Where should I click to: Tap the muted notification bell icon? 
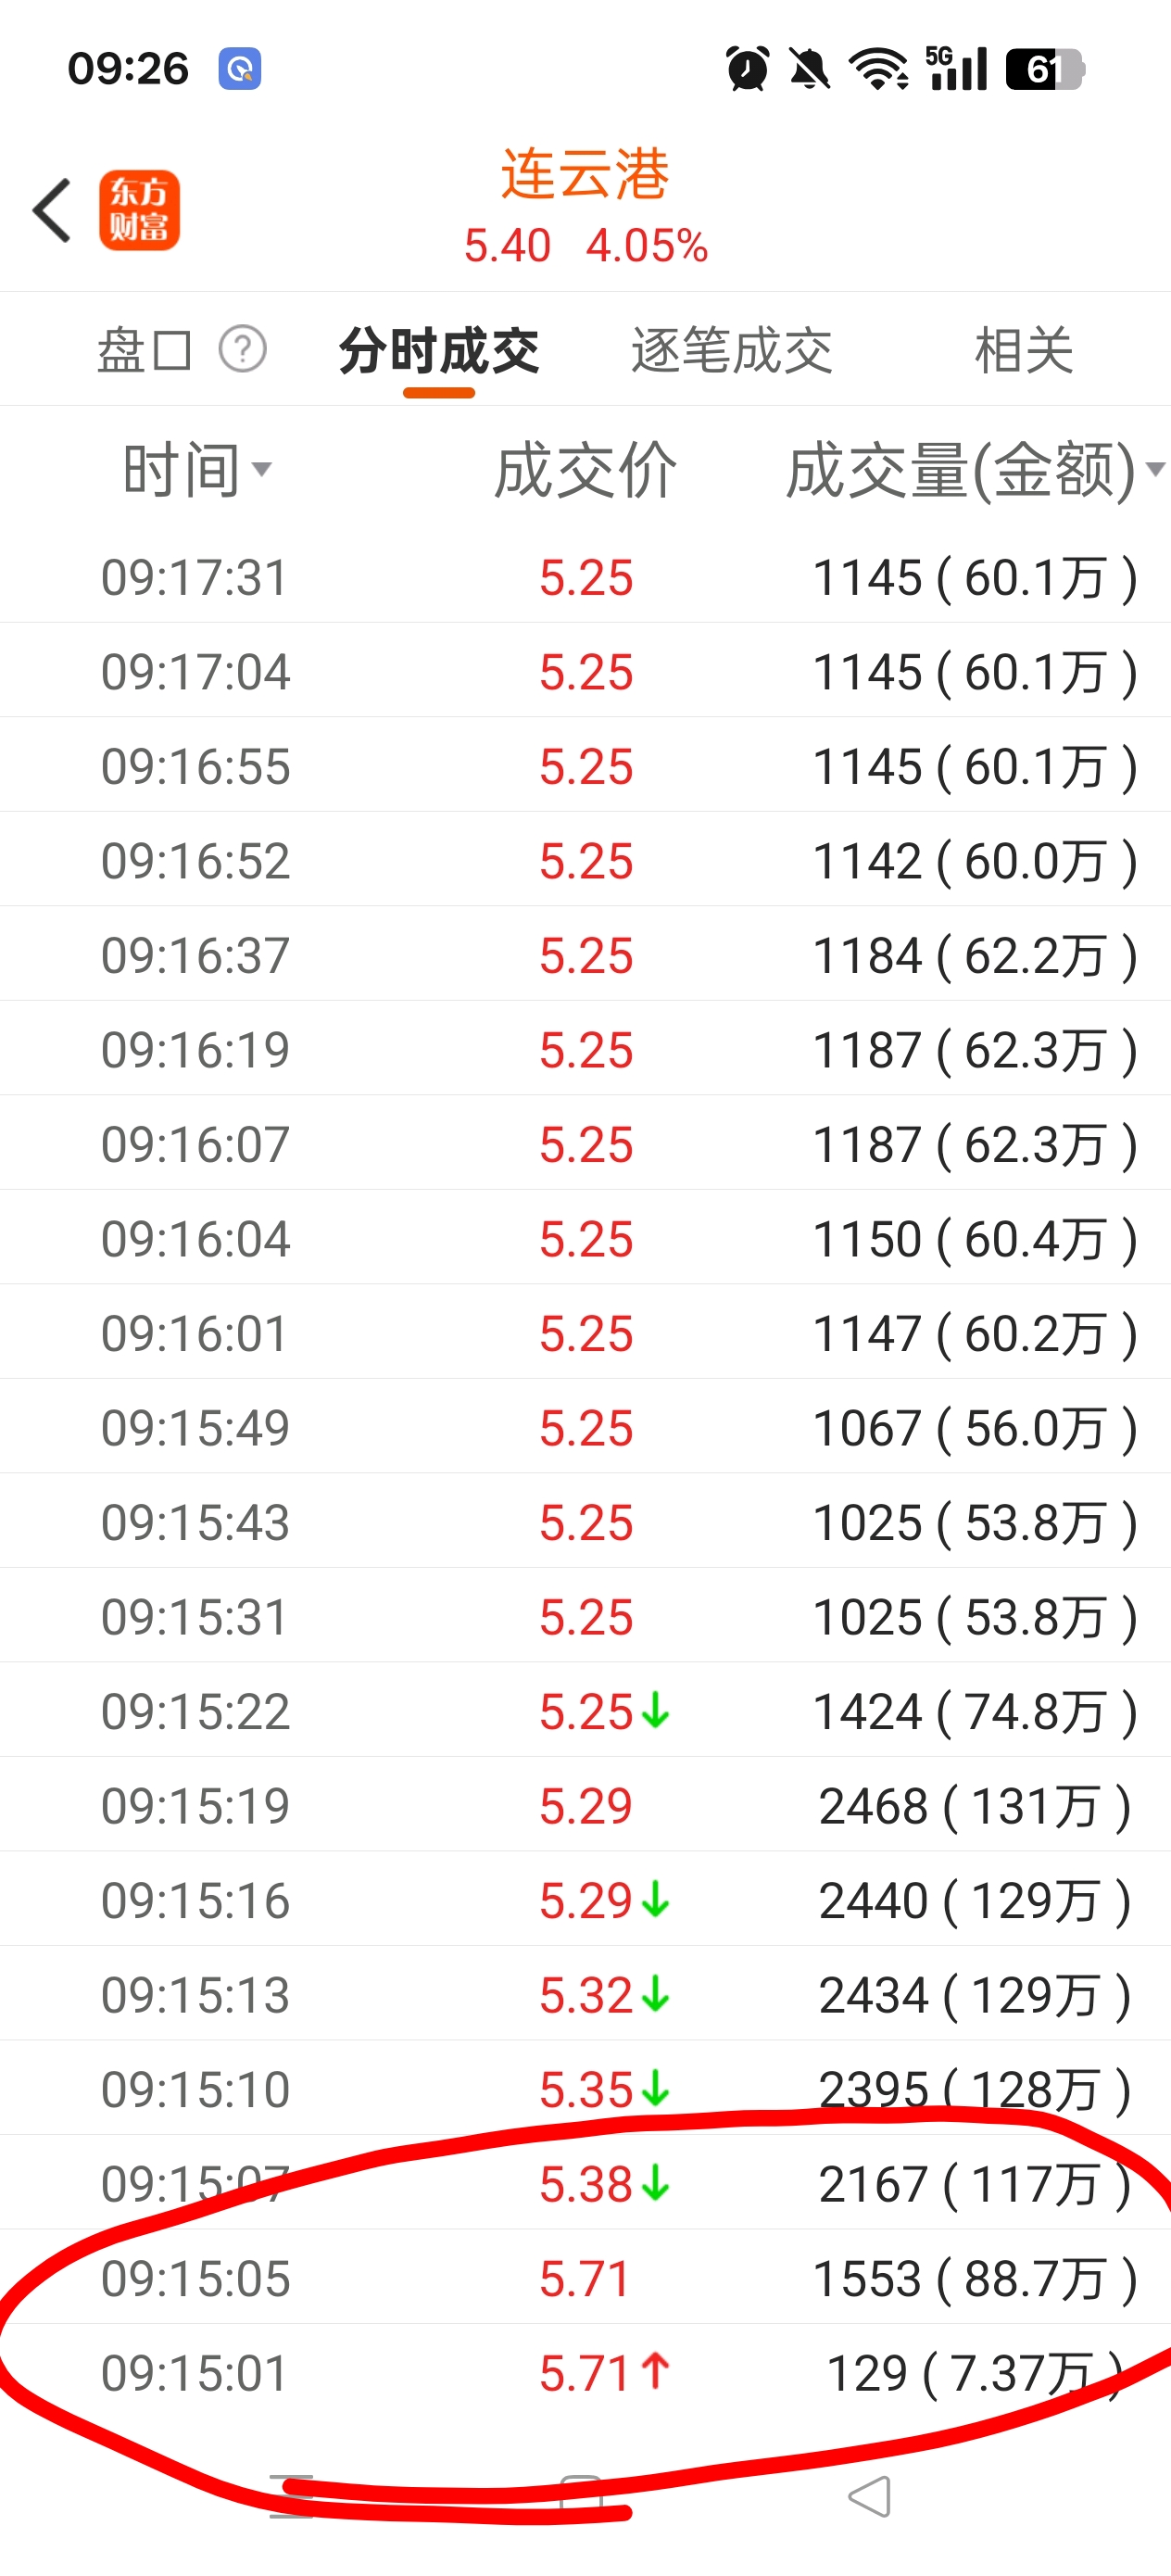coord(809,69)
